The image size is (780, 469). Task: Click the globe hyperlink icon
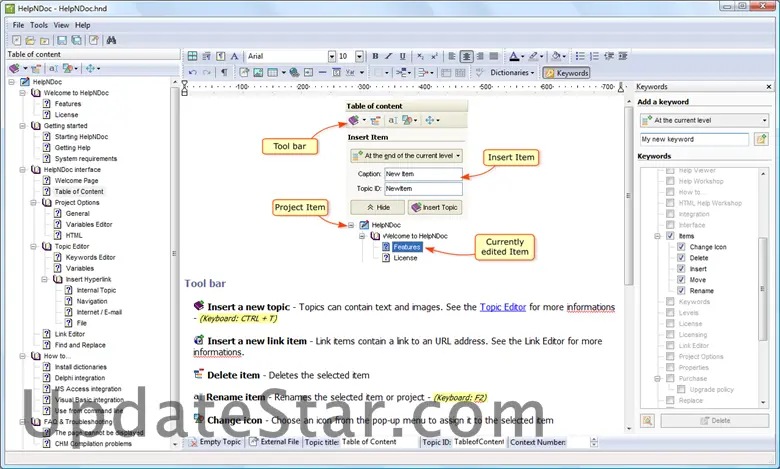tap(294, 73)
